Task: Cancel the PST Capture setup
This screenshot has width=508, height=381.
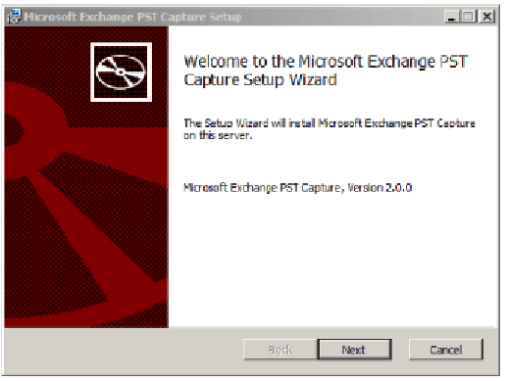Action: (x=446, y=349)
